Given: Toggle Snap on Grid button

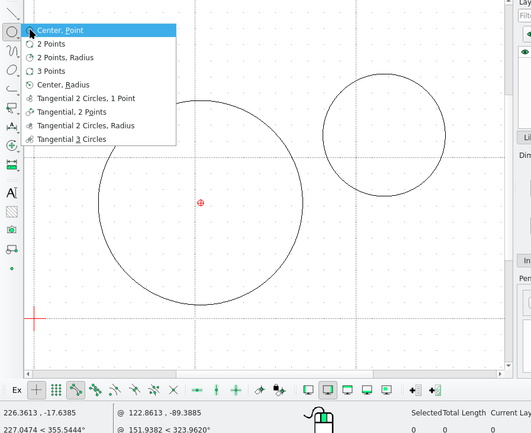Looking at the screenshot, I should pyautogui.click(x=56, y=390).
